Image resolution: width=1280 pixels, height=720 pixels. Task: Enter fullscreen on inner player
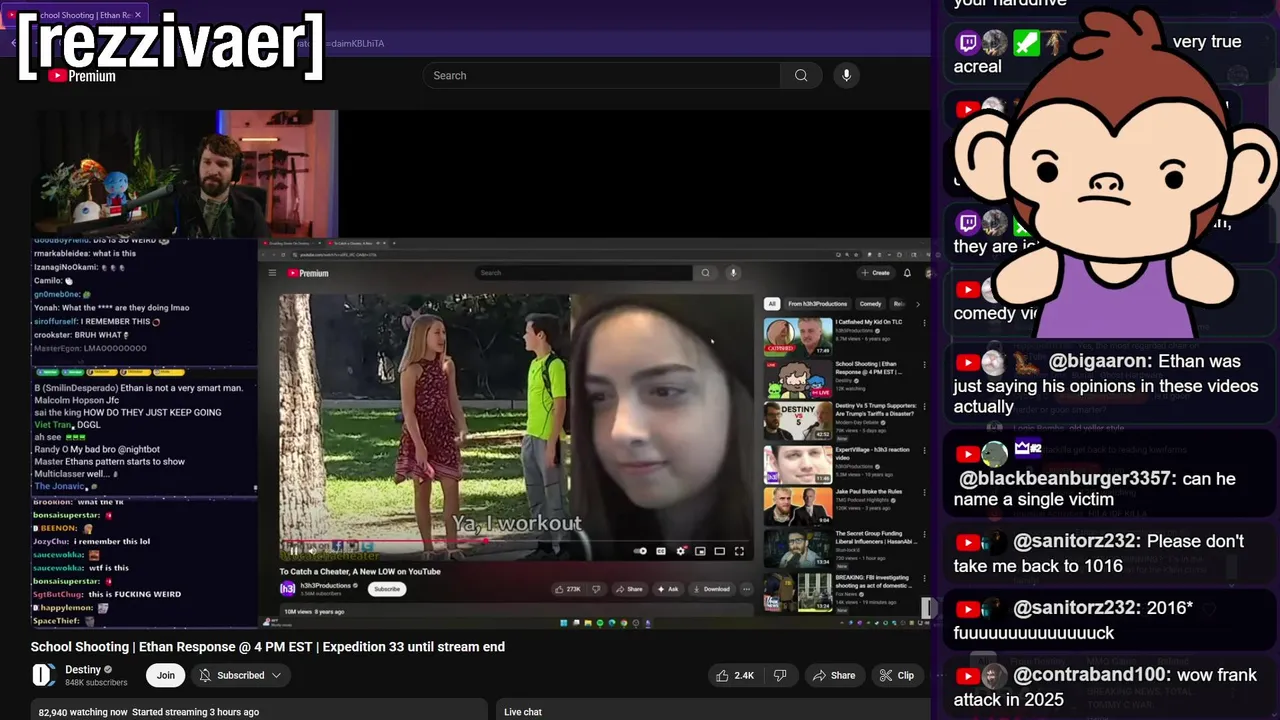pyautogui.click(x=739, y=551)
